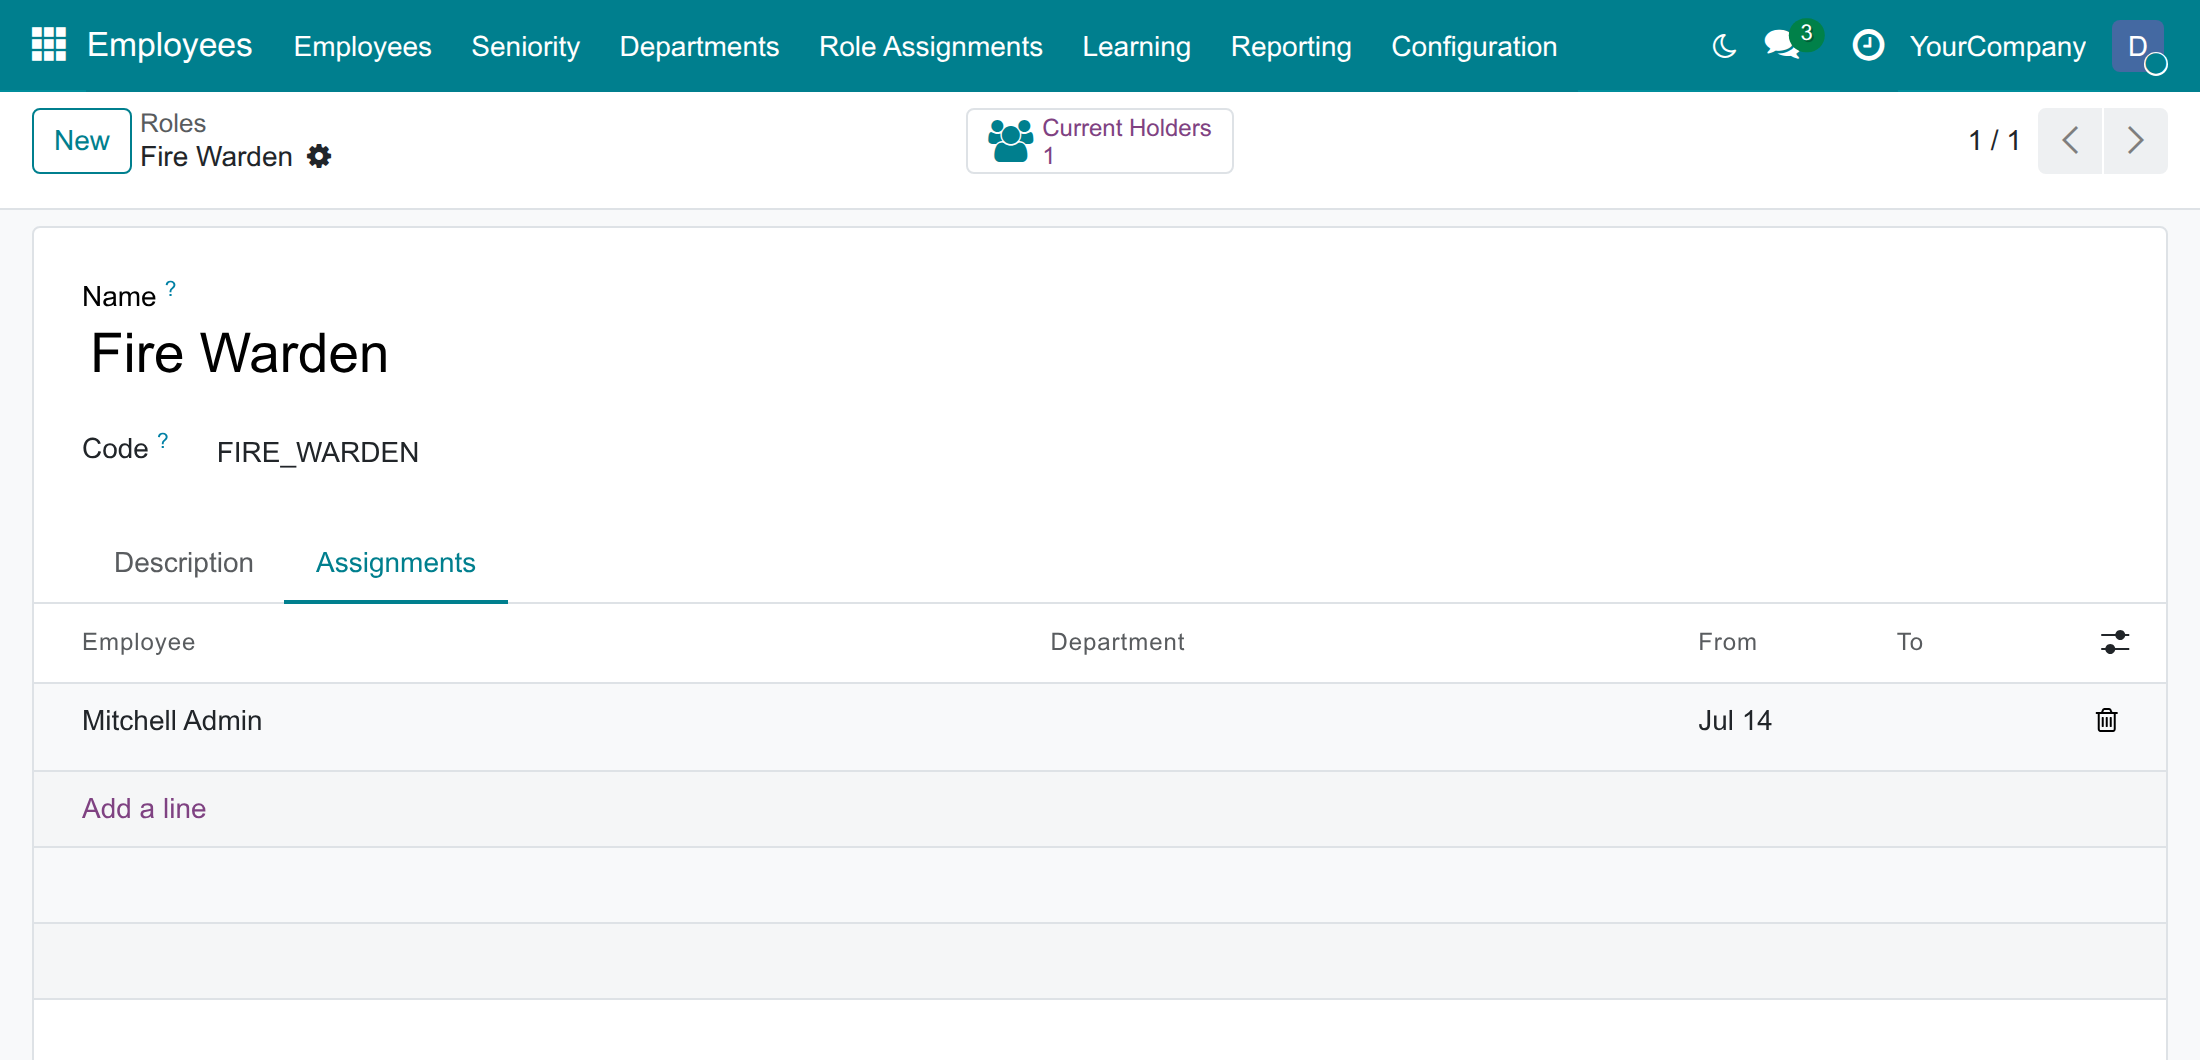
Task: Open the apps grid menu icon
Action: (49, 45)
